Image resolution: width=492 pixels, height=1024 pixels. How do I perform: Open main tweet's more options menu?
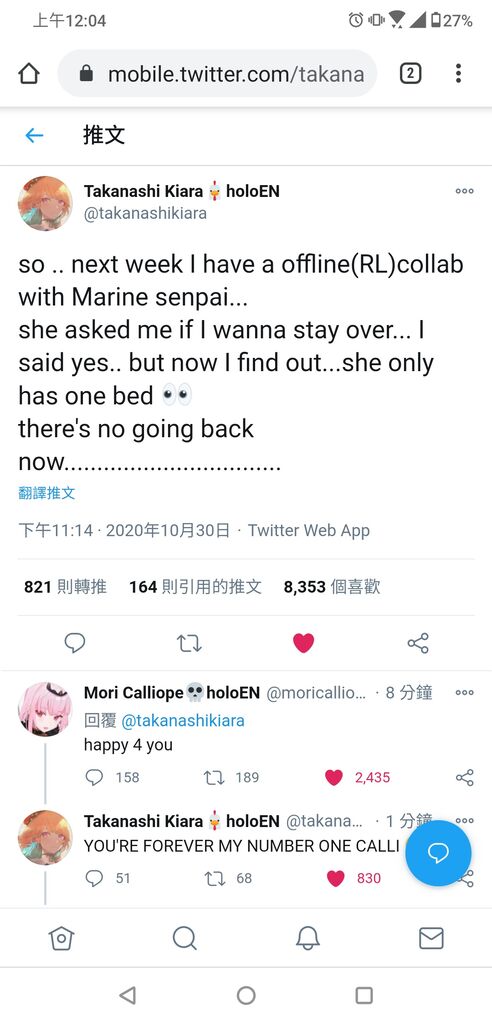click(x=465, y=191)
